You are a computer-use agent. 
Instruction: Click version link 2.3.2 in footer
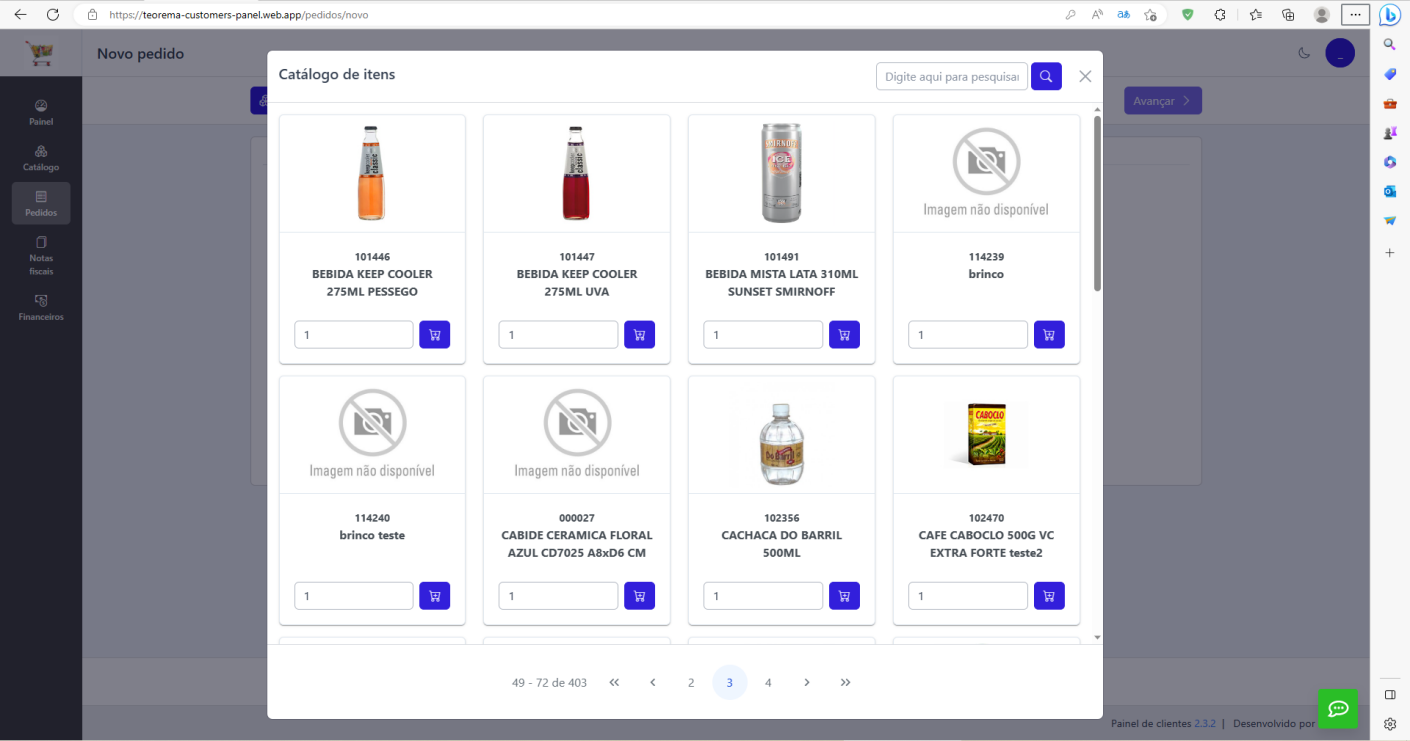click(1205, 723)
